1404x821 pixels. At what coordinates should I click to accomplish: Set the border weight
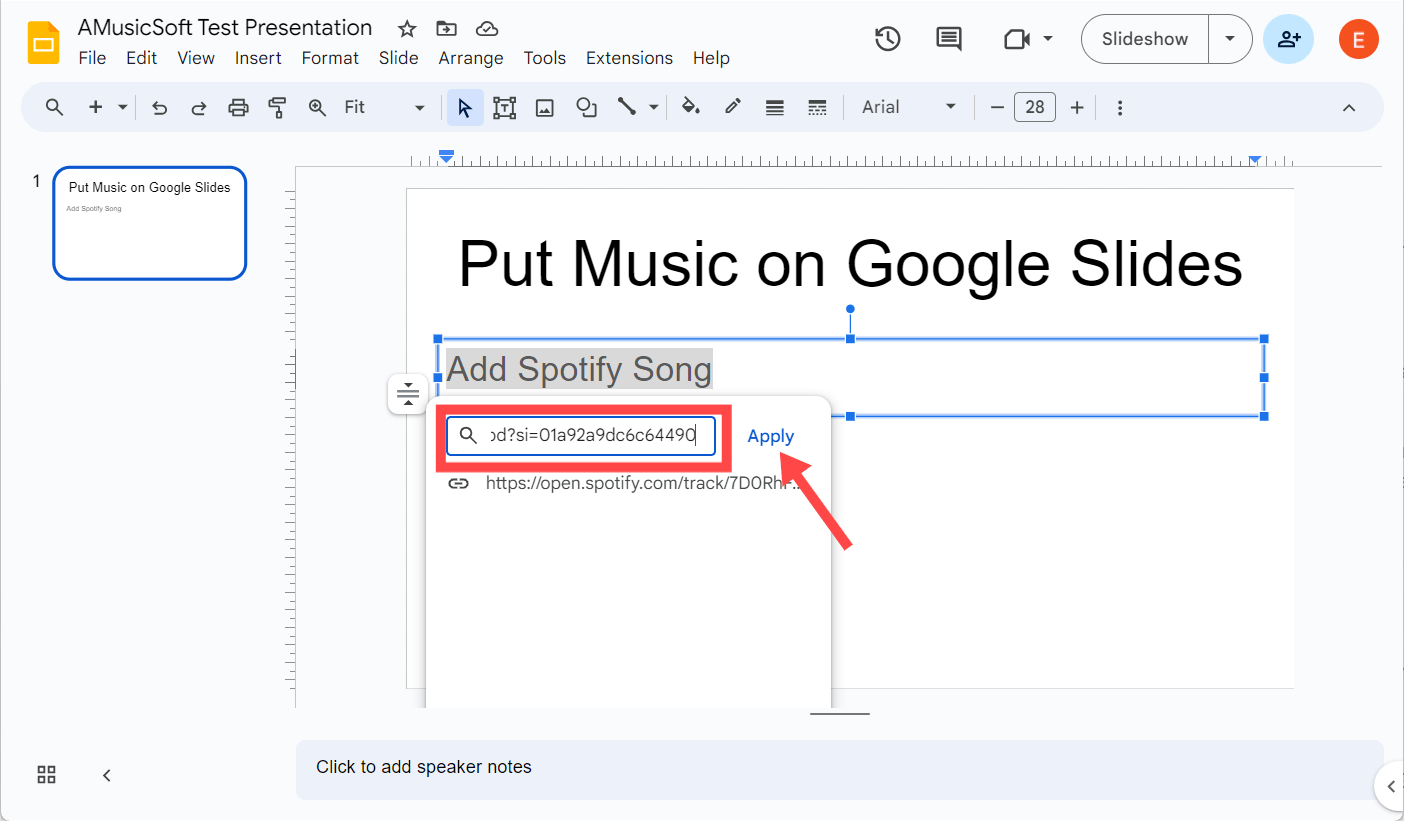pos(774,107)
